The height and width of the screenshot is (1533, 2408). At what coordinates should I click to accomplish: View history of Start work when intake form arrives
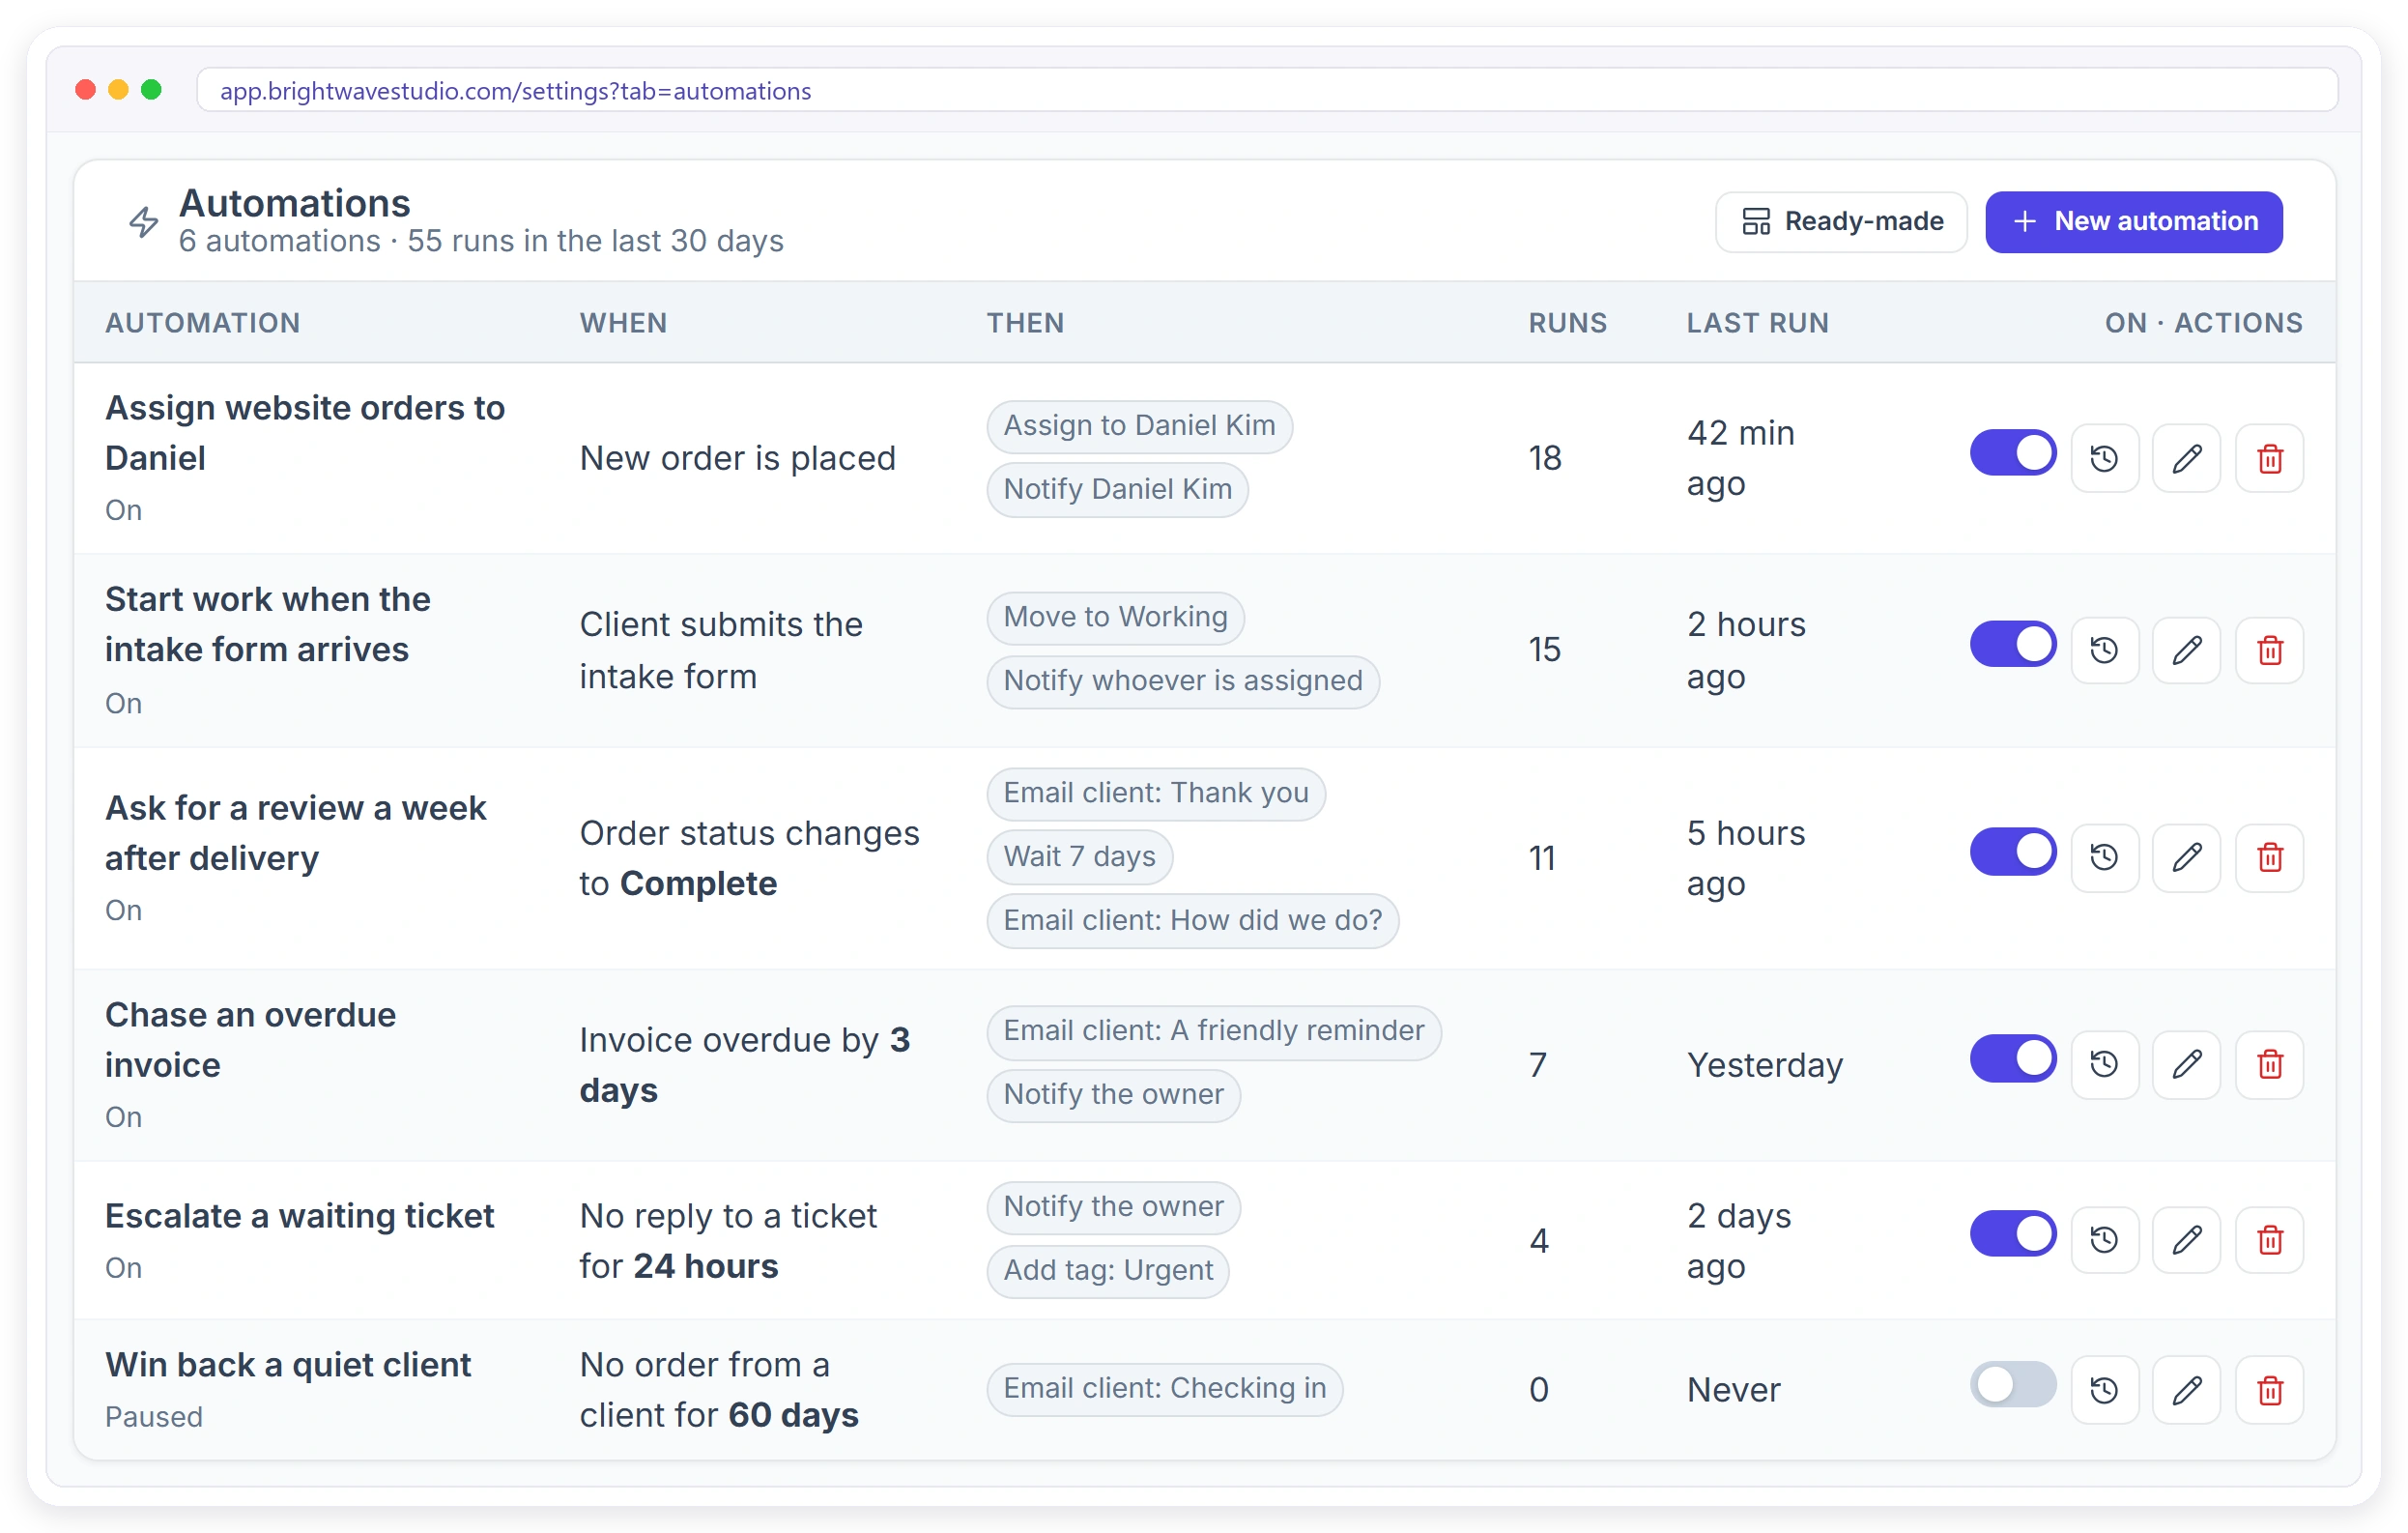[2104, 650]
